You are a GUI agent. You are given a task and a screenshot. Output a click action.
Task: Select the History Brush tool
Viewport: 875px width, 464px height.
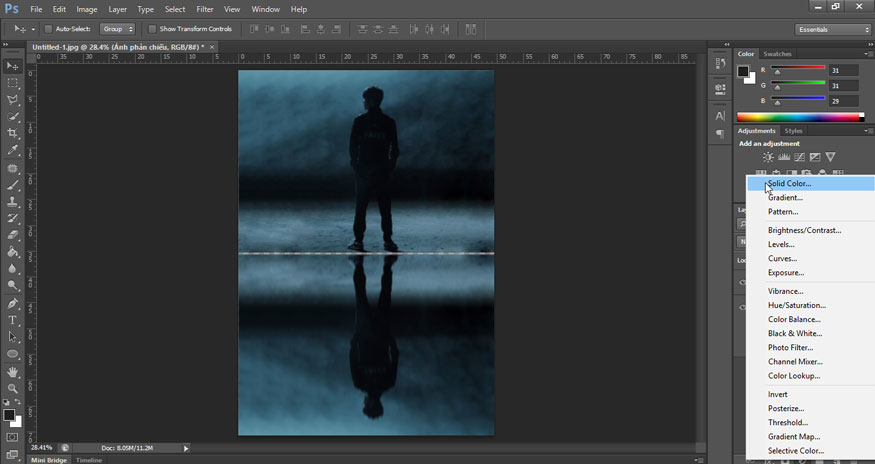(12, 218)
